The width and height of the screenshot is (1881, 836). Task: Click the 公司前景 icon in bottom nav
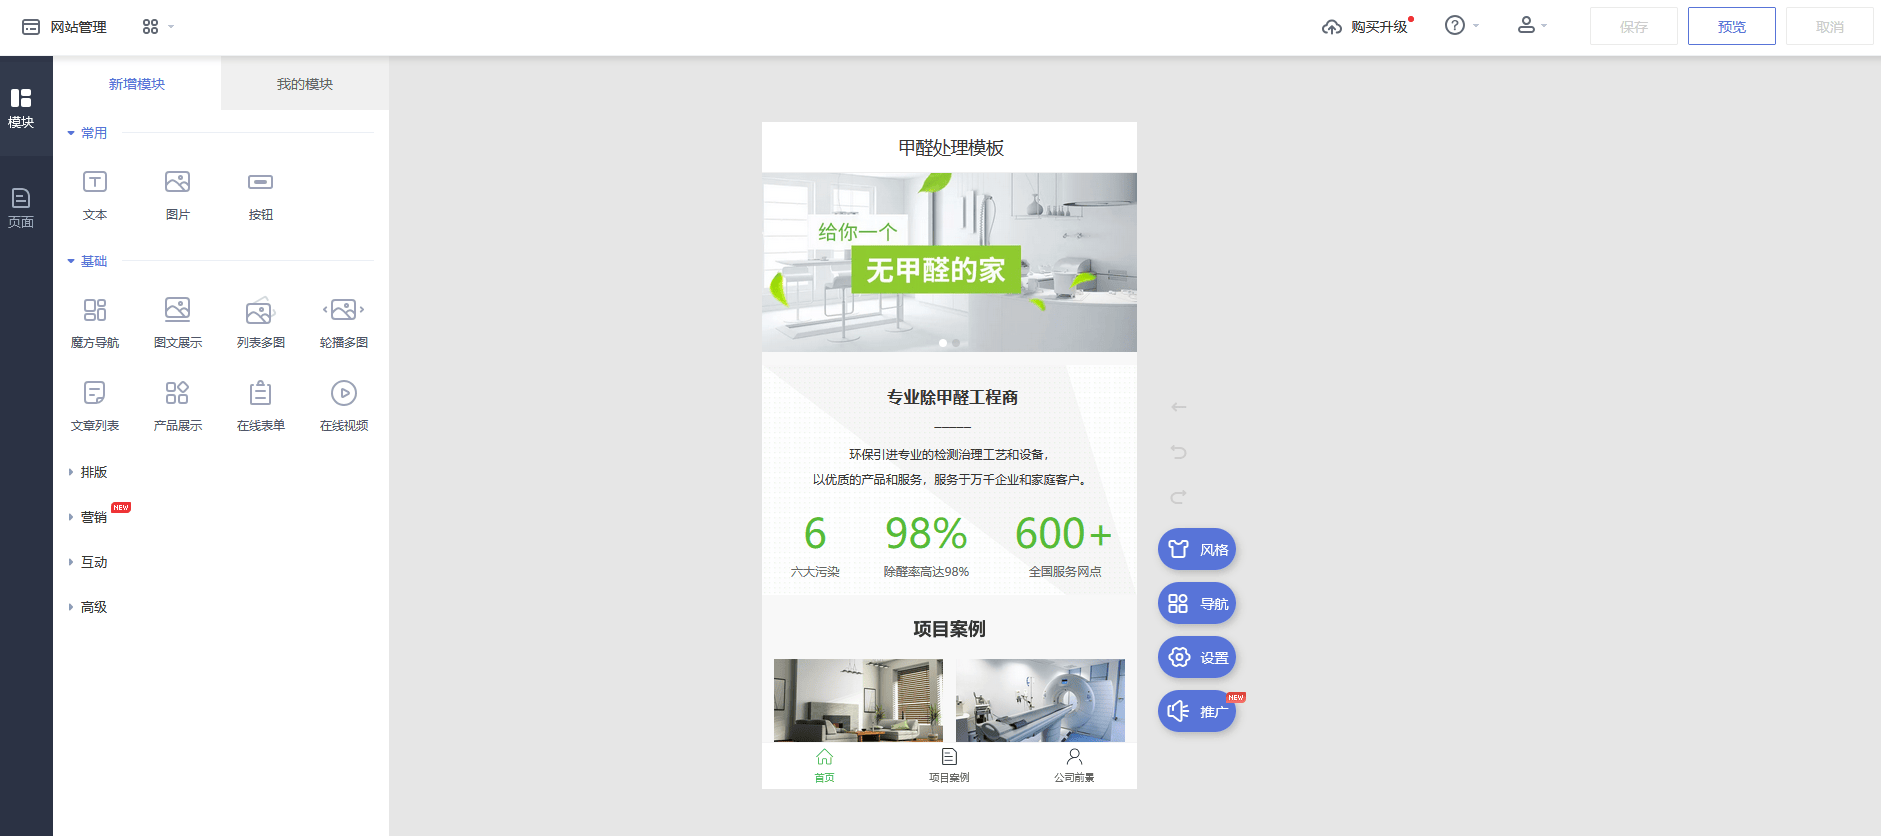click(1074, 757)
